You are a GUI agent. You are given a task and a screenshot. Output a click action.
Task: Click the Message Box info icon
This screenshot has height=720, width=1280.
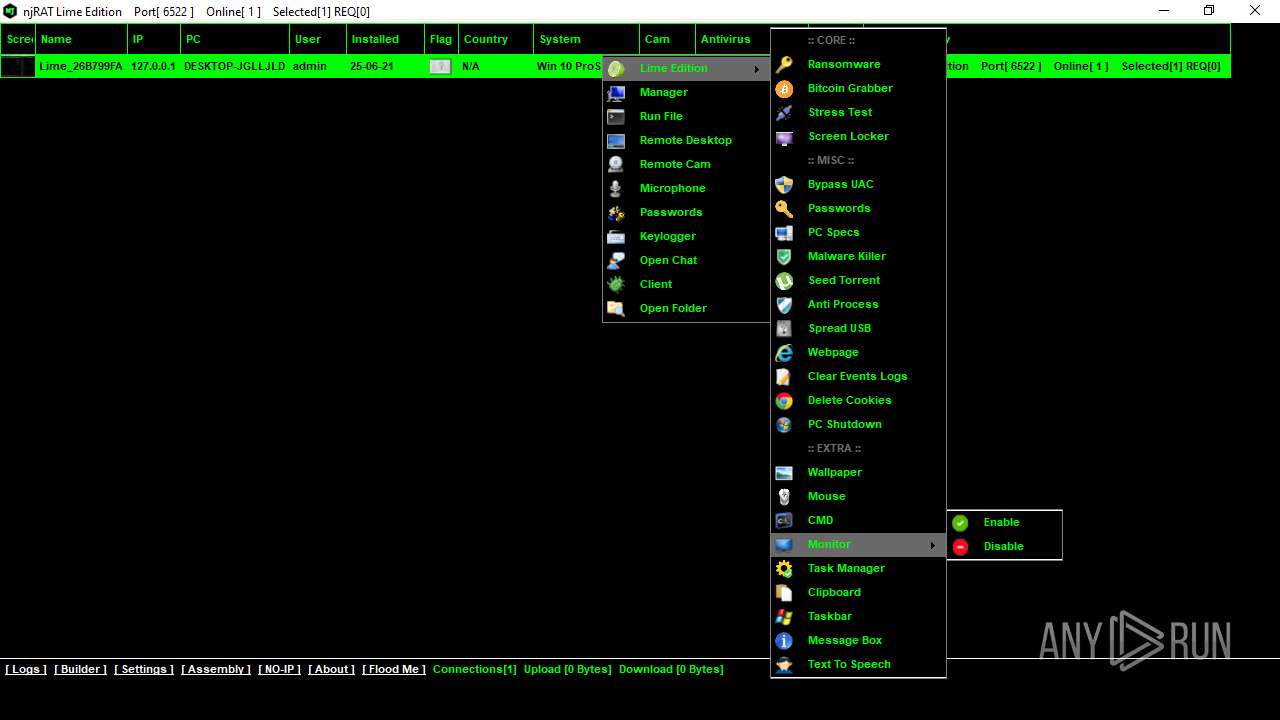(785, 640)
